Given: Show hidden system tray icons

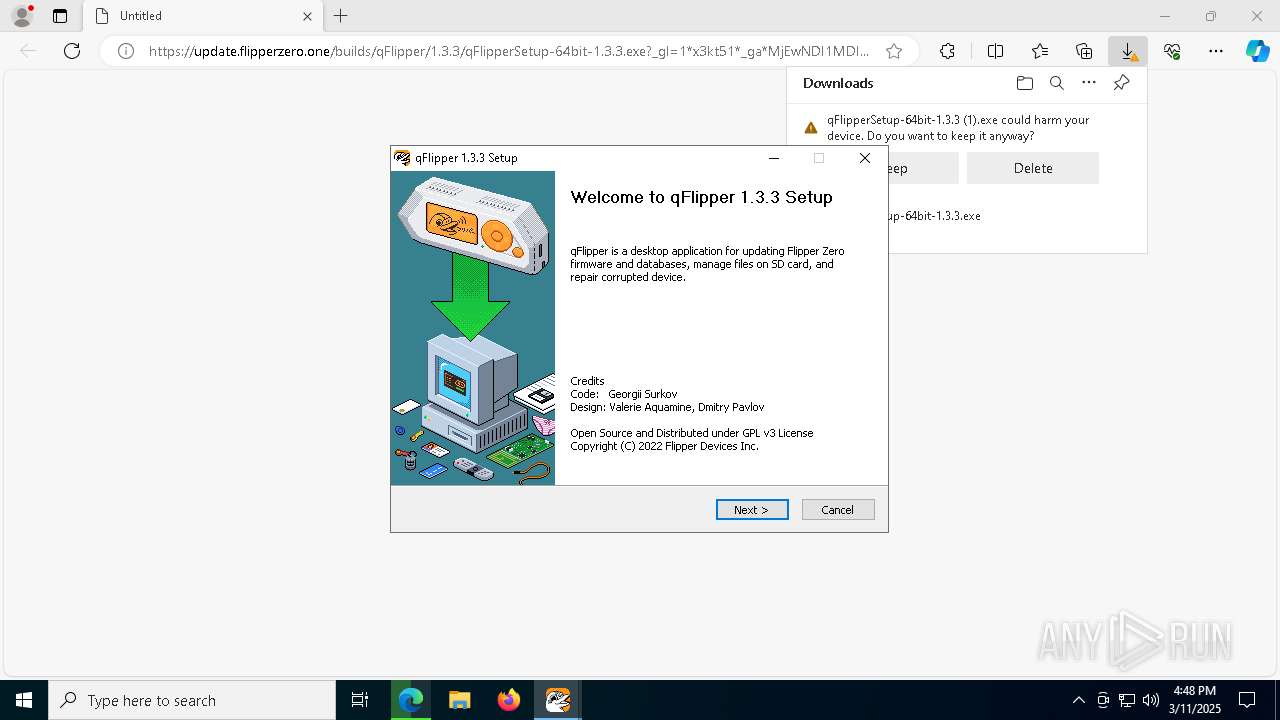Looking at the screenshot, I should coord(1078,700).
